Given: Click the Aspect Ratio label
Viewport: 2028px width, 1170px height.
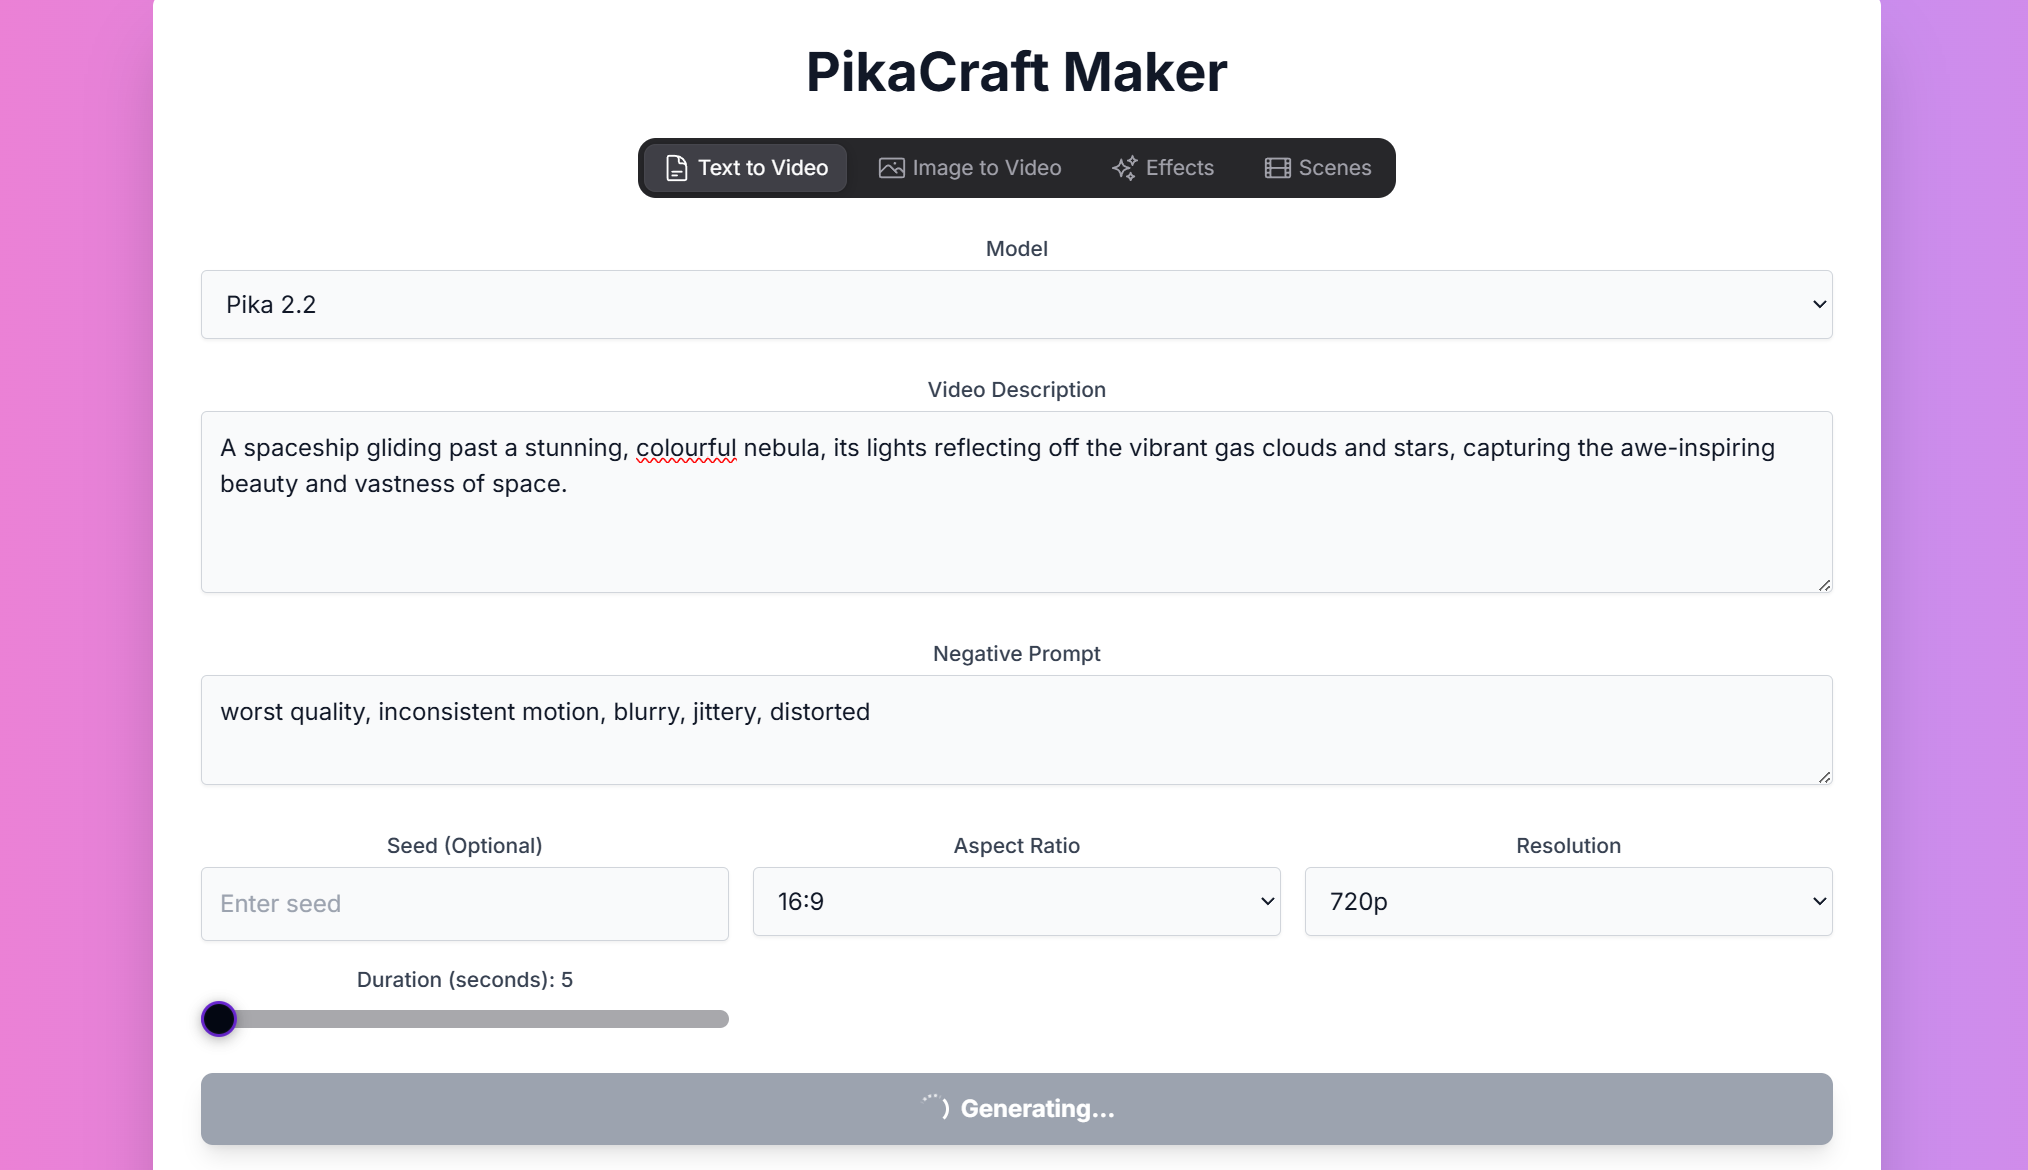Looking at the screenshot, I should click(1016, 846).
